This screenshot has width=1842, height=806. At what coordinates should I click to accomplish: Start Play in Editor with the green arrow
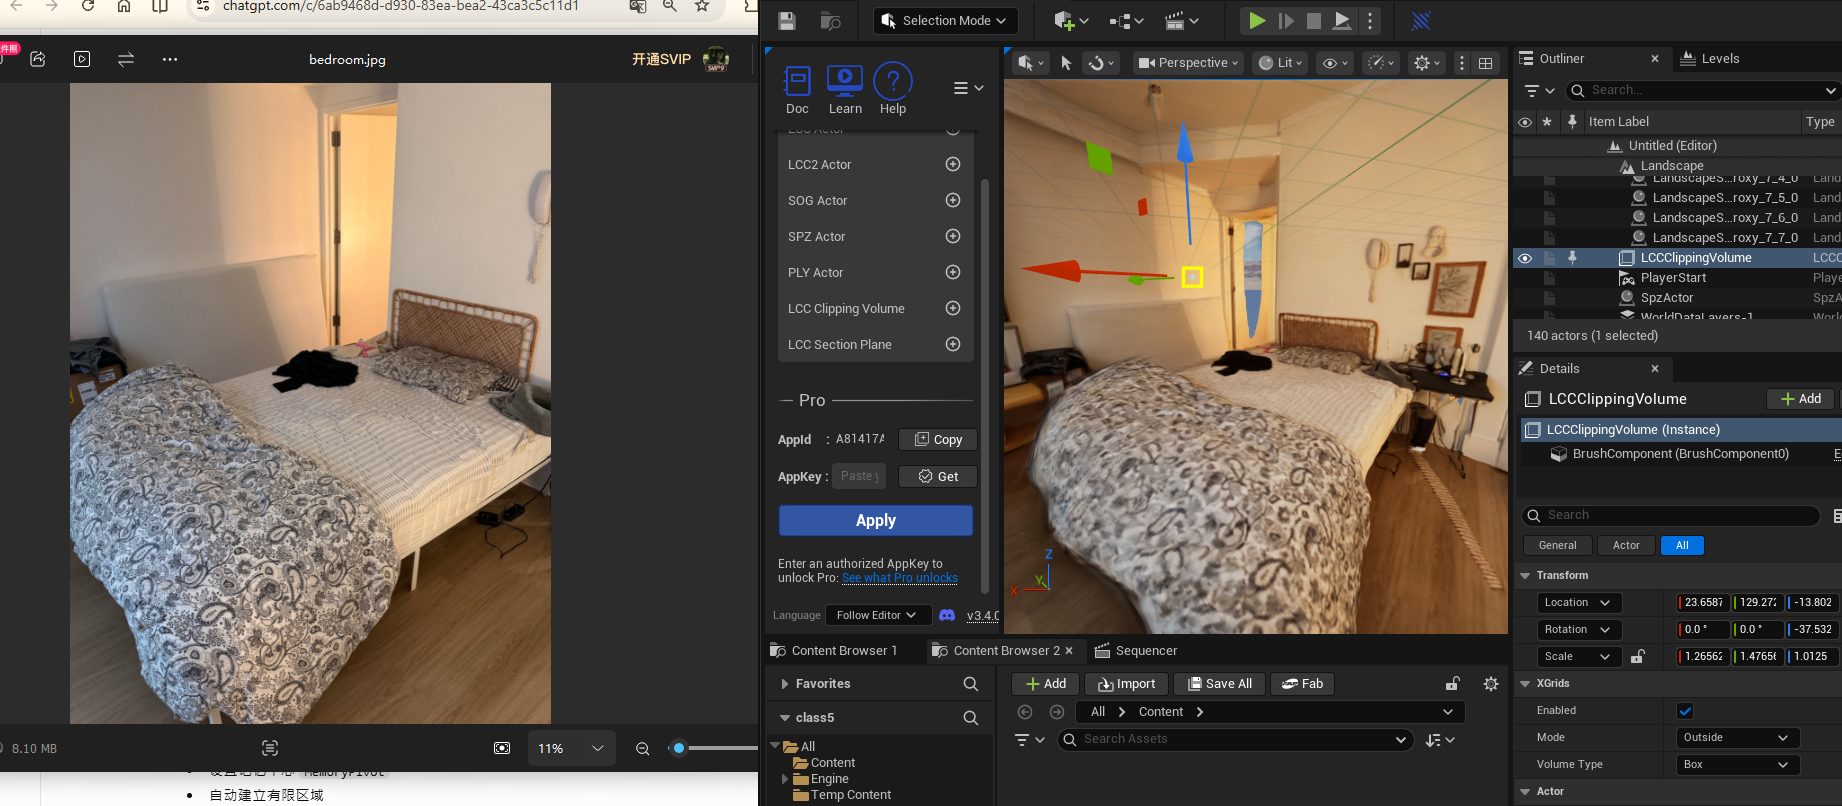1257,21
